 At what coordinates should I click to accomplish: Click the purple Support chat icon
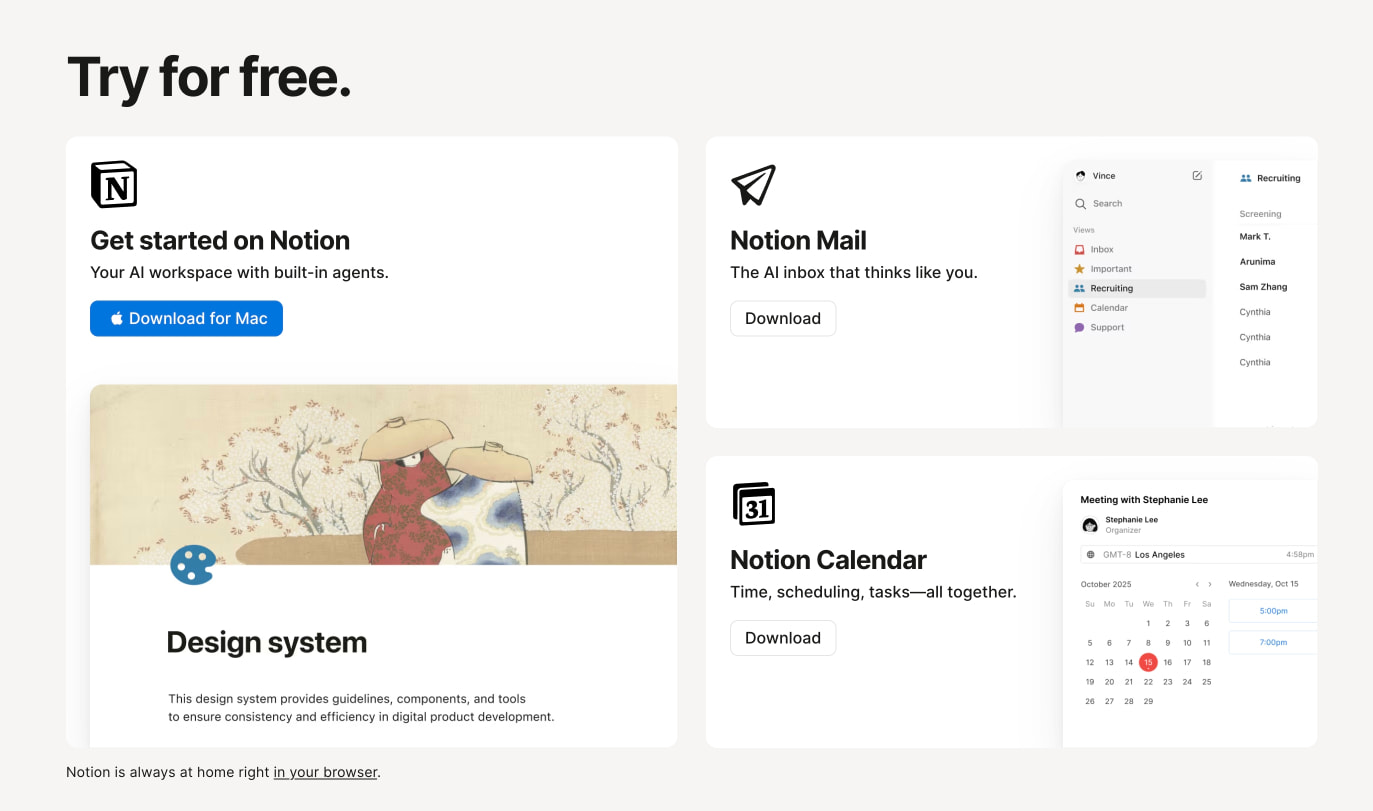[1079, 328]
